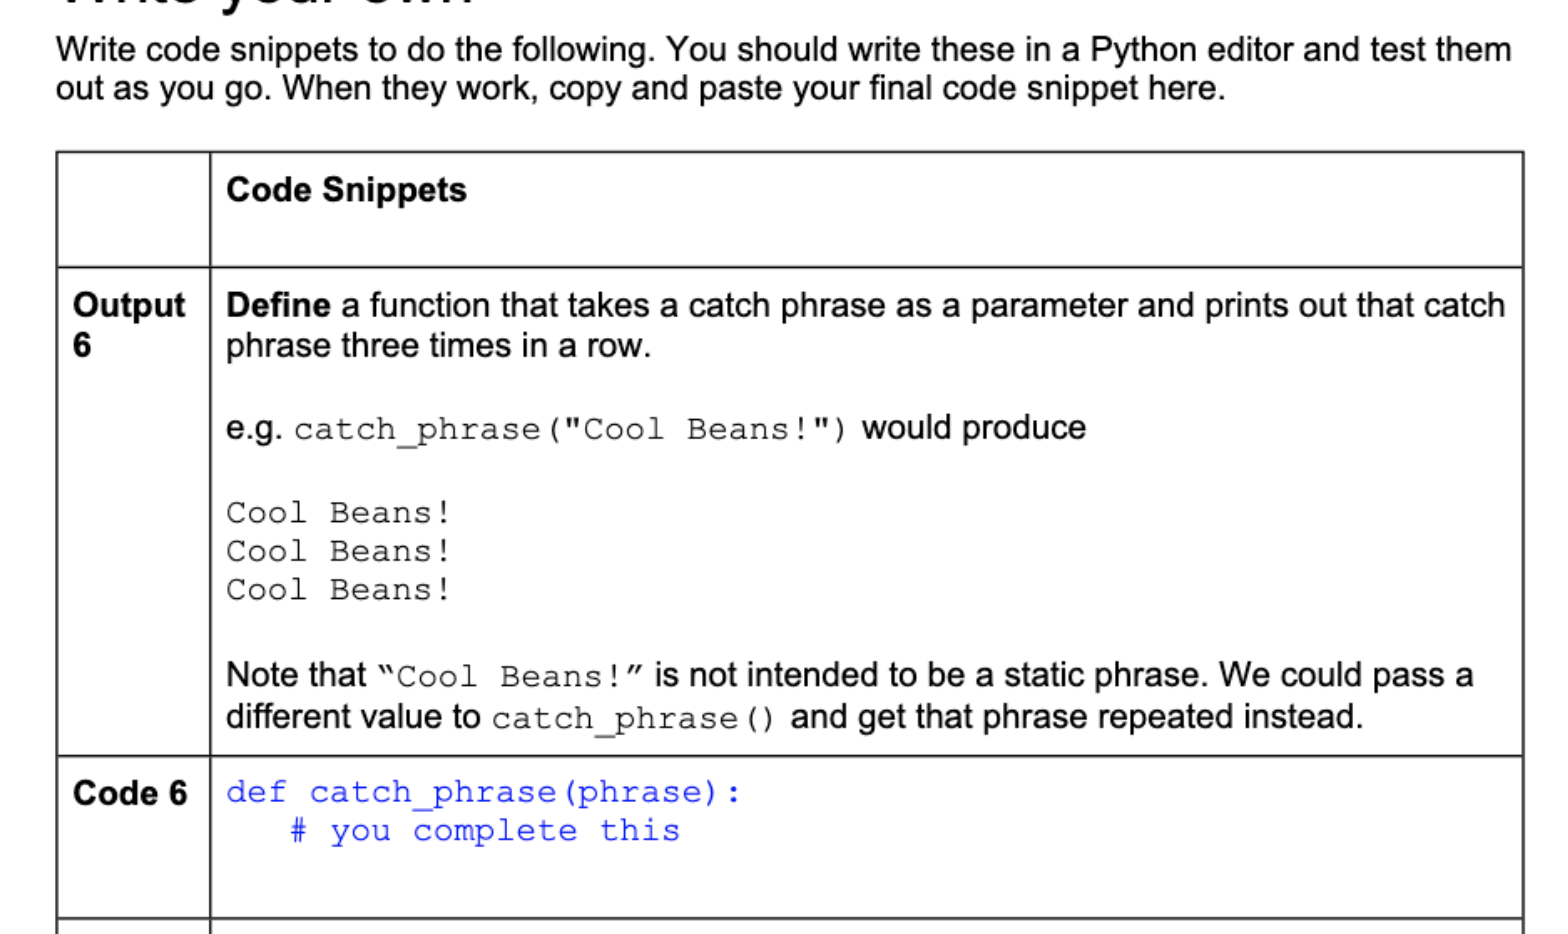Click the empty header cell left of 'Code Snippets'
Screen dimensions: 1568x934
tap(133, 210)
